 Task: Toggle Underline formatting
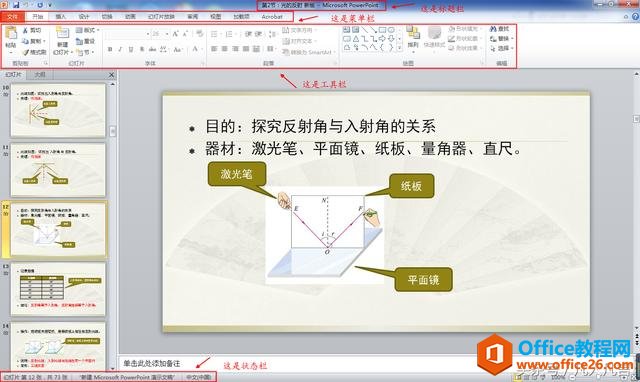tap(131, 49)
